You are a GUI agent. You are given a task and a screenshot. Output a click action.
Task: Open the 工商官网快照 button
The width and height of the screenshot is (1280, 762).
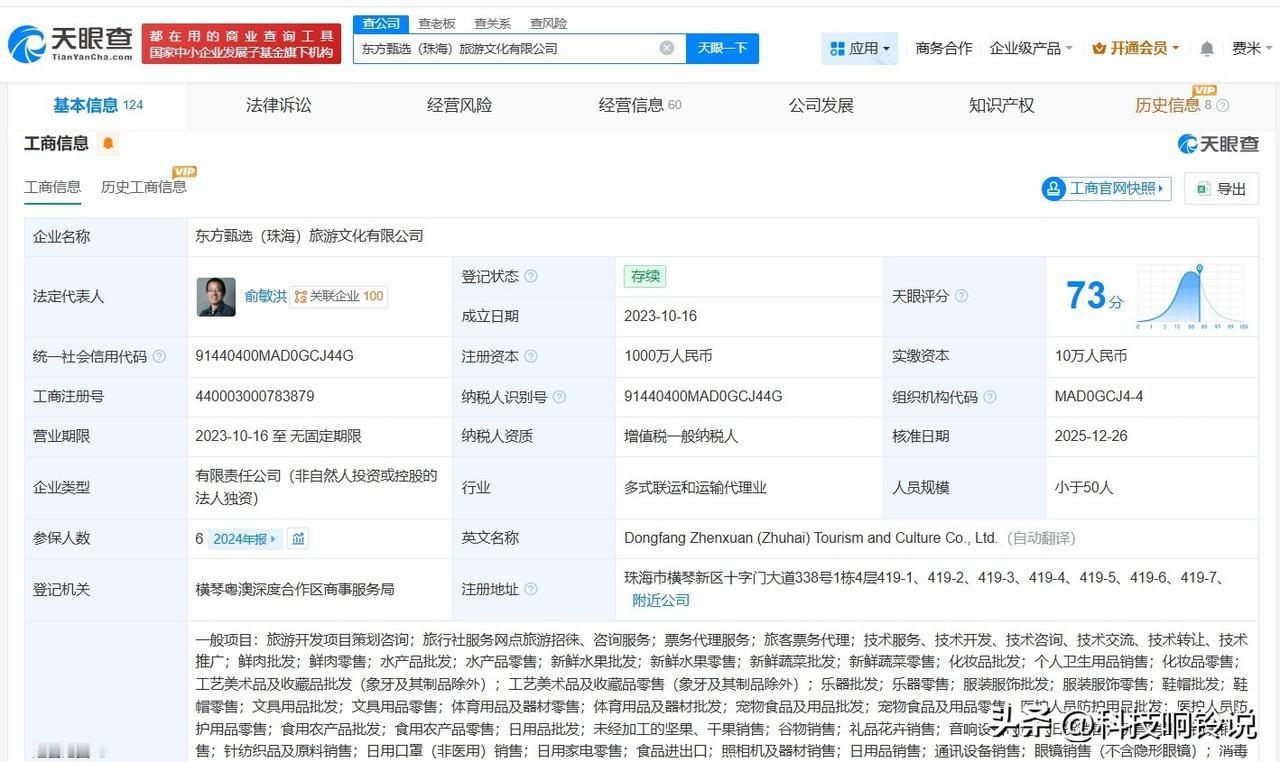coord(1107,188)
